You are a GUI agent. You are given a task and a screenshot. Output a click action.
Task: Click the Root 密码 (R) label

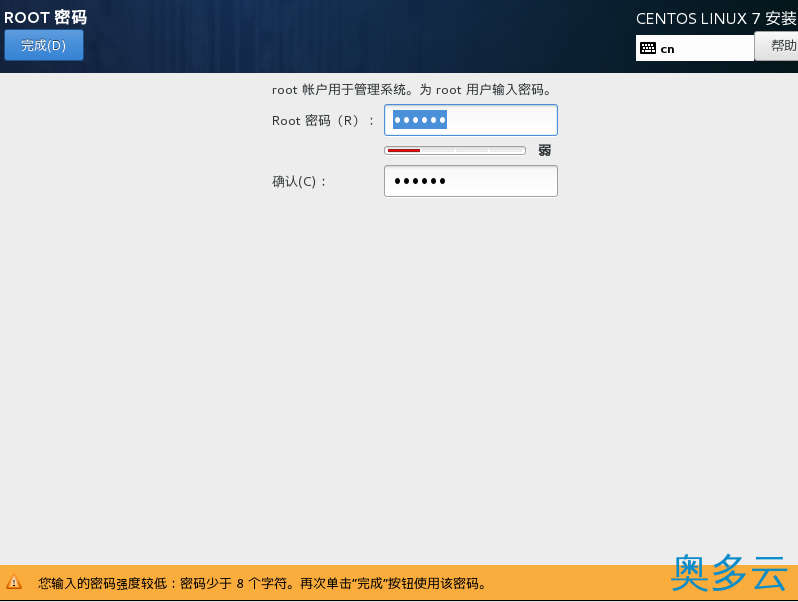coord(323,121)
